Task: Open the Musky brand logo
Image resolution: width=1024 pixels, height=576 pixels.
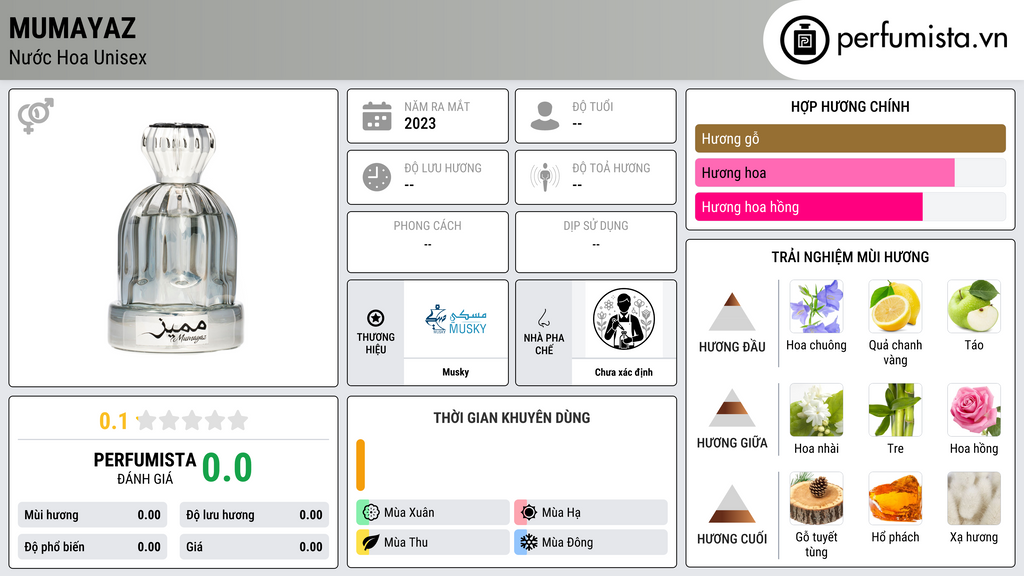Action: (x=456, y=320)
